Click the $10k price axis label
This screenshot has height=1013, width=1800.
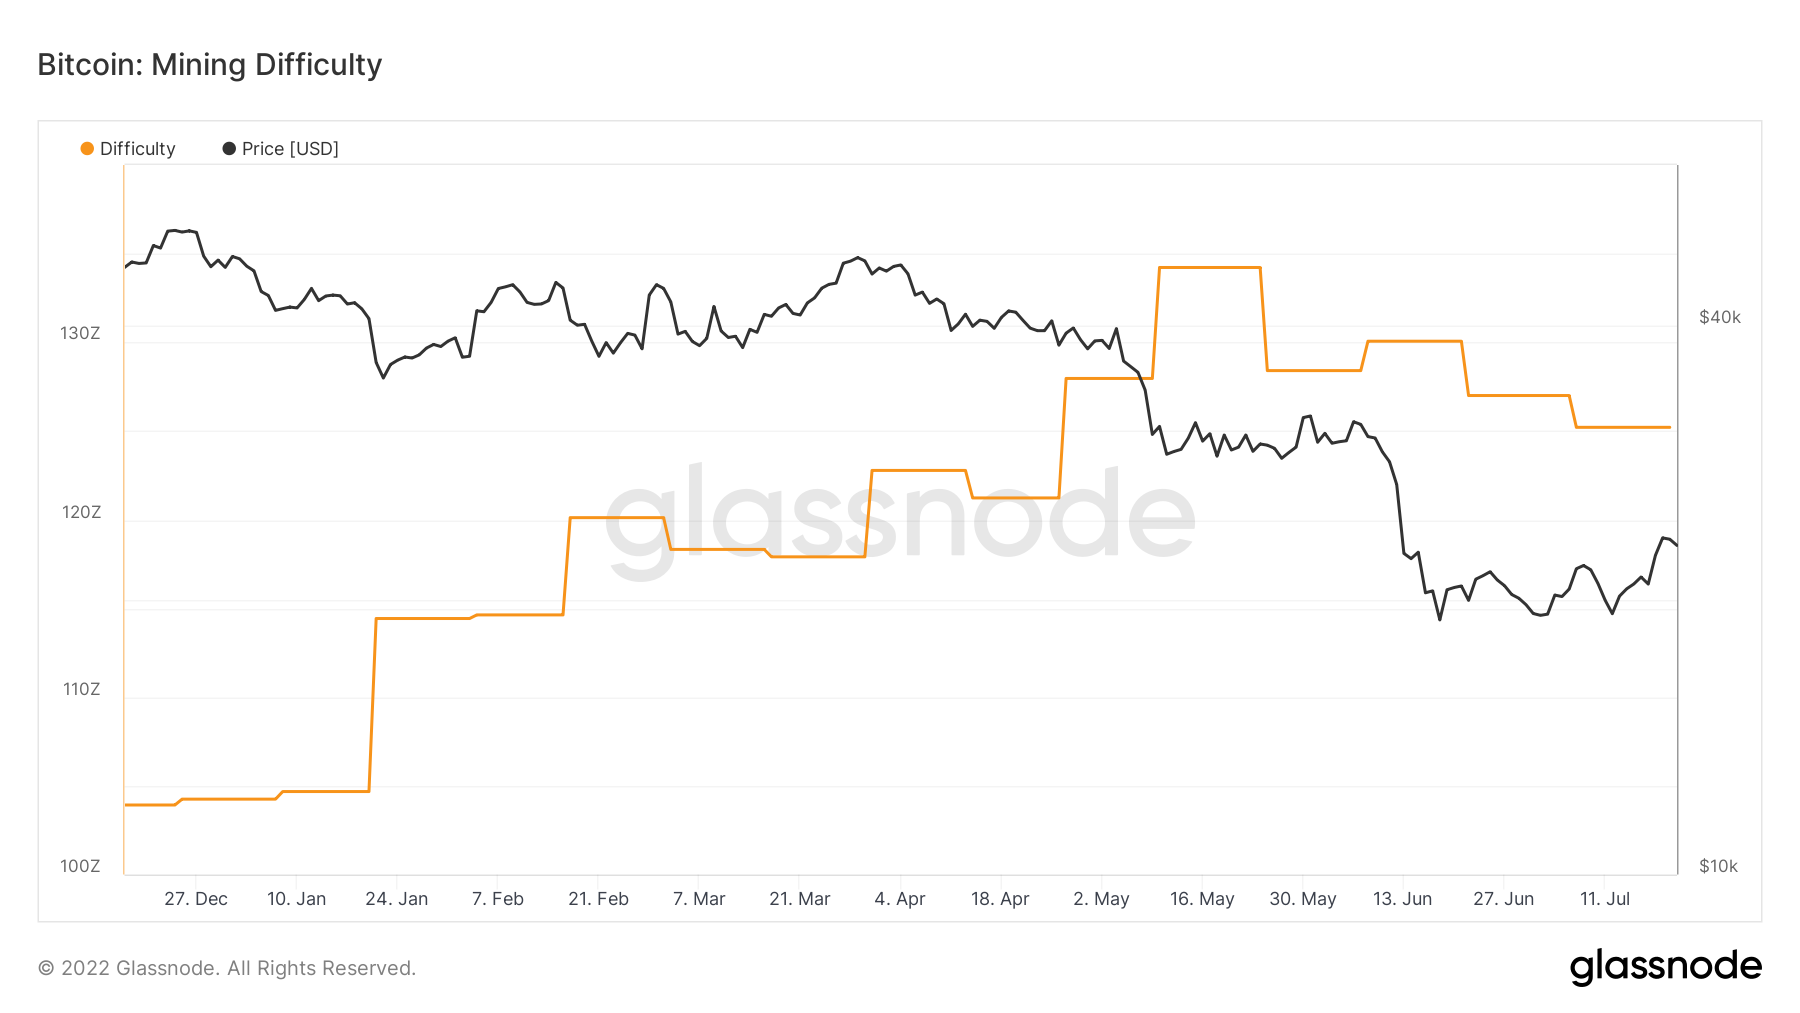pyautogui.click(x=1718, y=866)
